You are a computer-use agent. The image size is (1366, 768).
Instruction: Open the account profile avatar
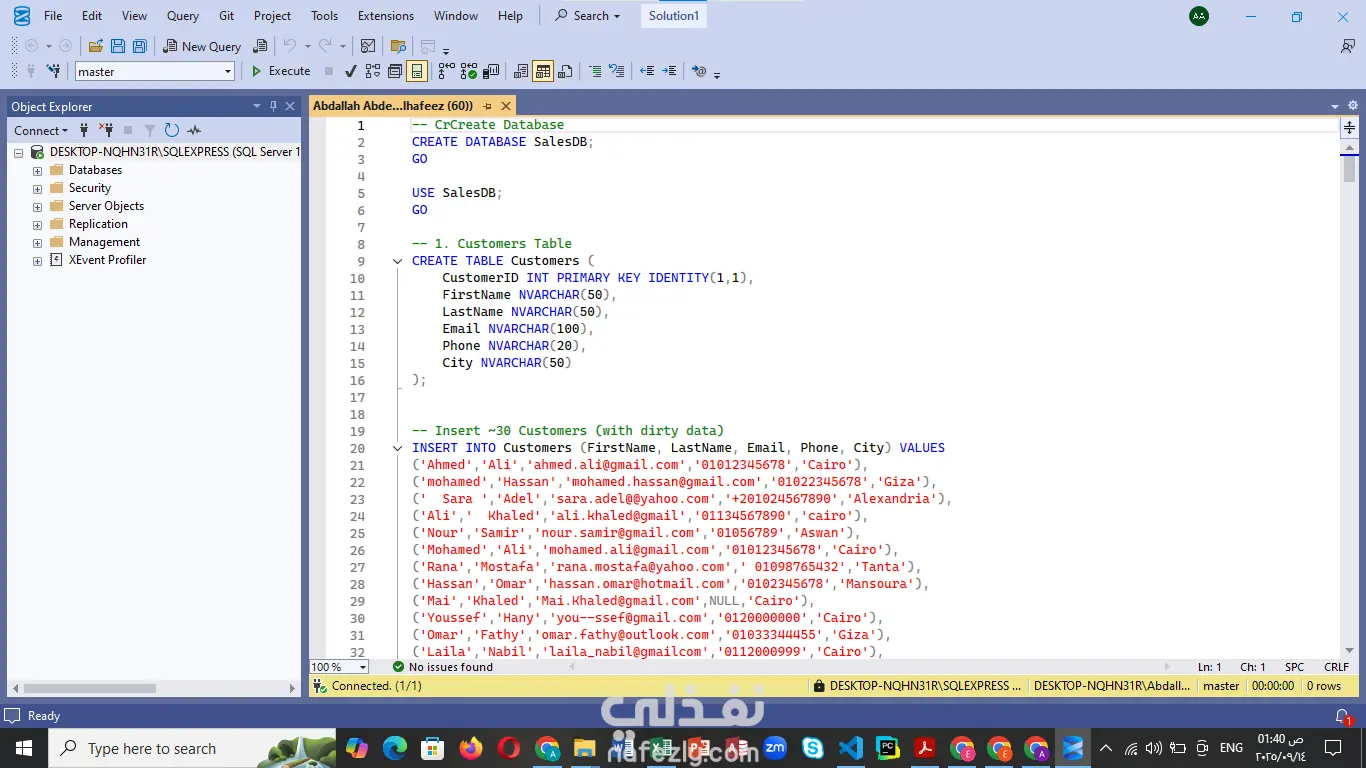point(1199,16)
